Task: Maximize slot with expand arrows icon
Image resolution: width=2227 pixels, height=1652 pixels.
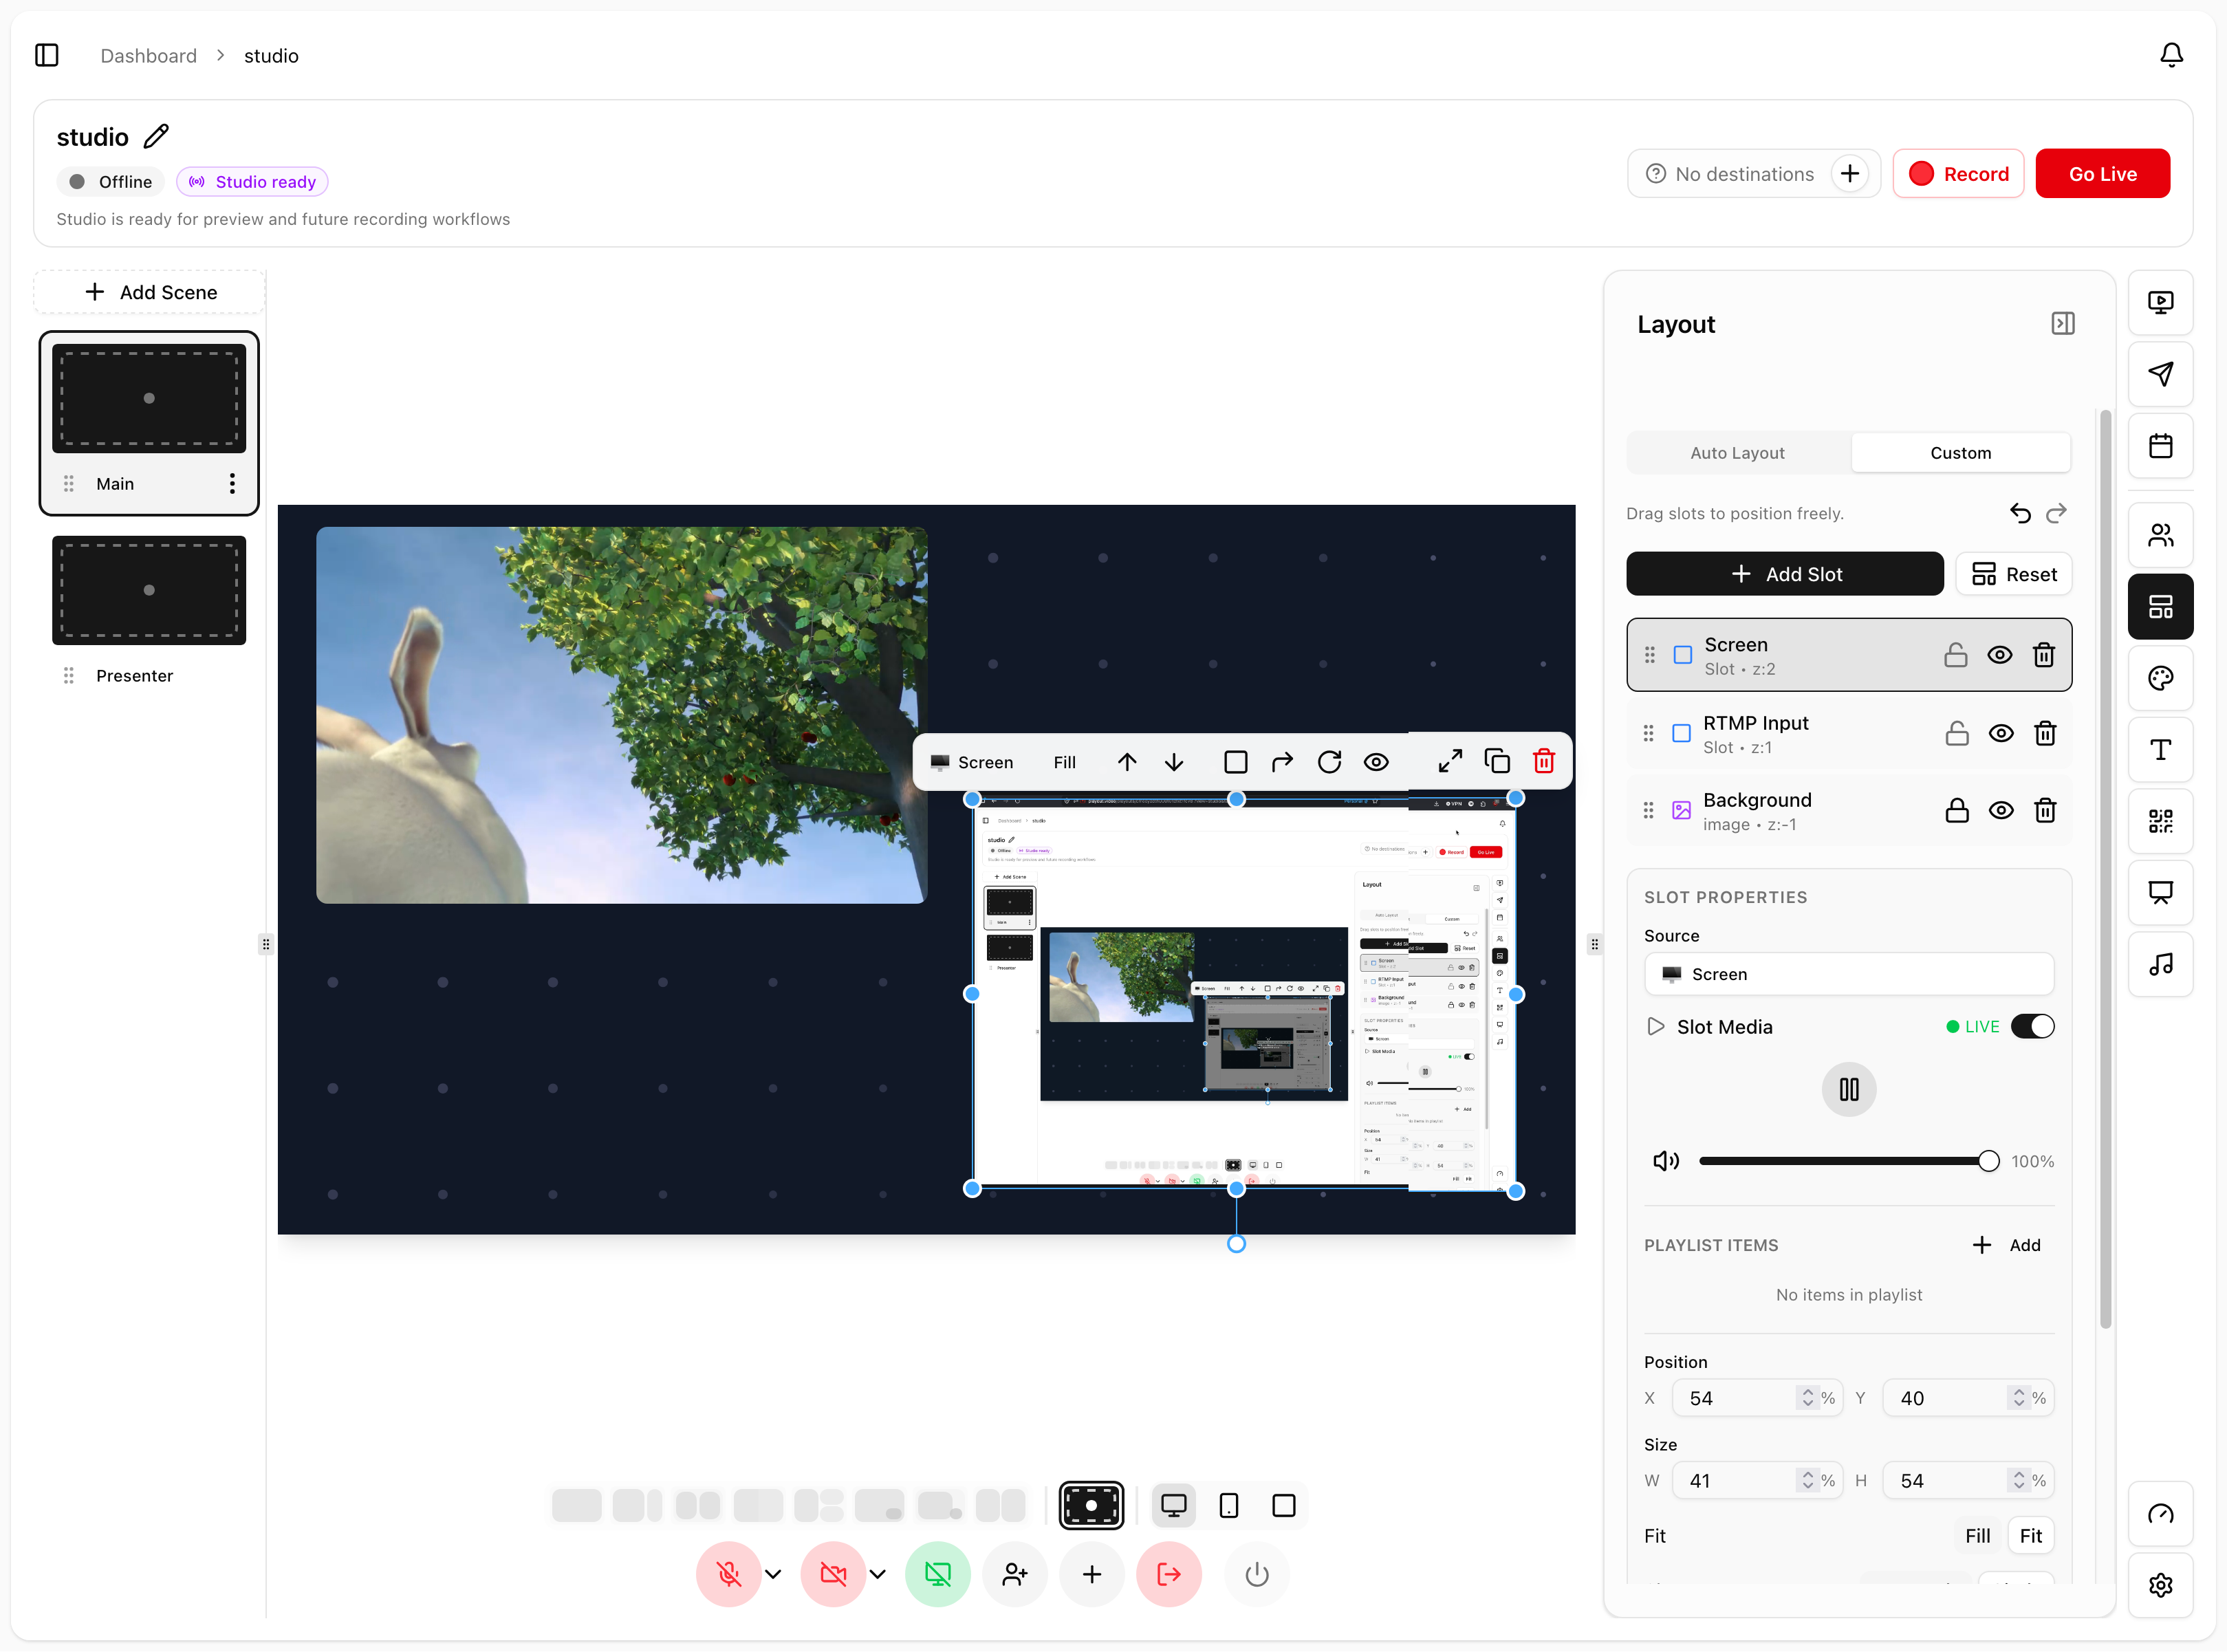Action: click(1450, 762)
